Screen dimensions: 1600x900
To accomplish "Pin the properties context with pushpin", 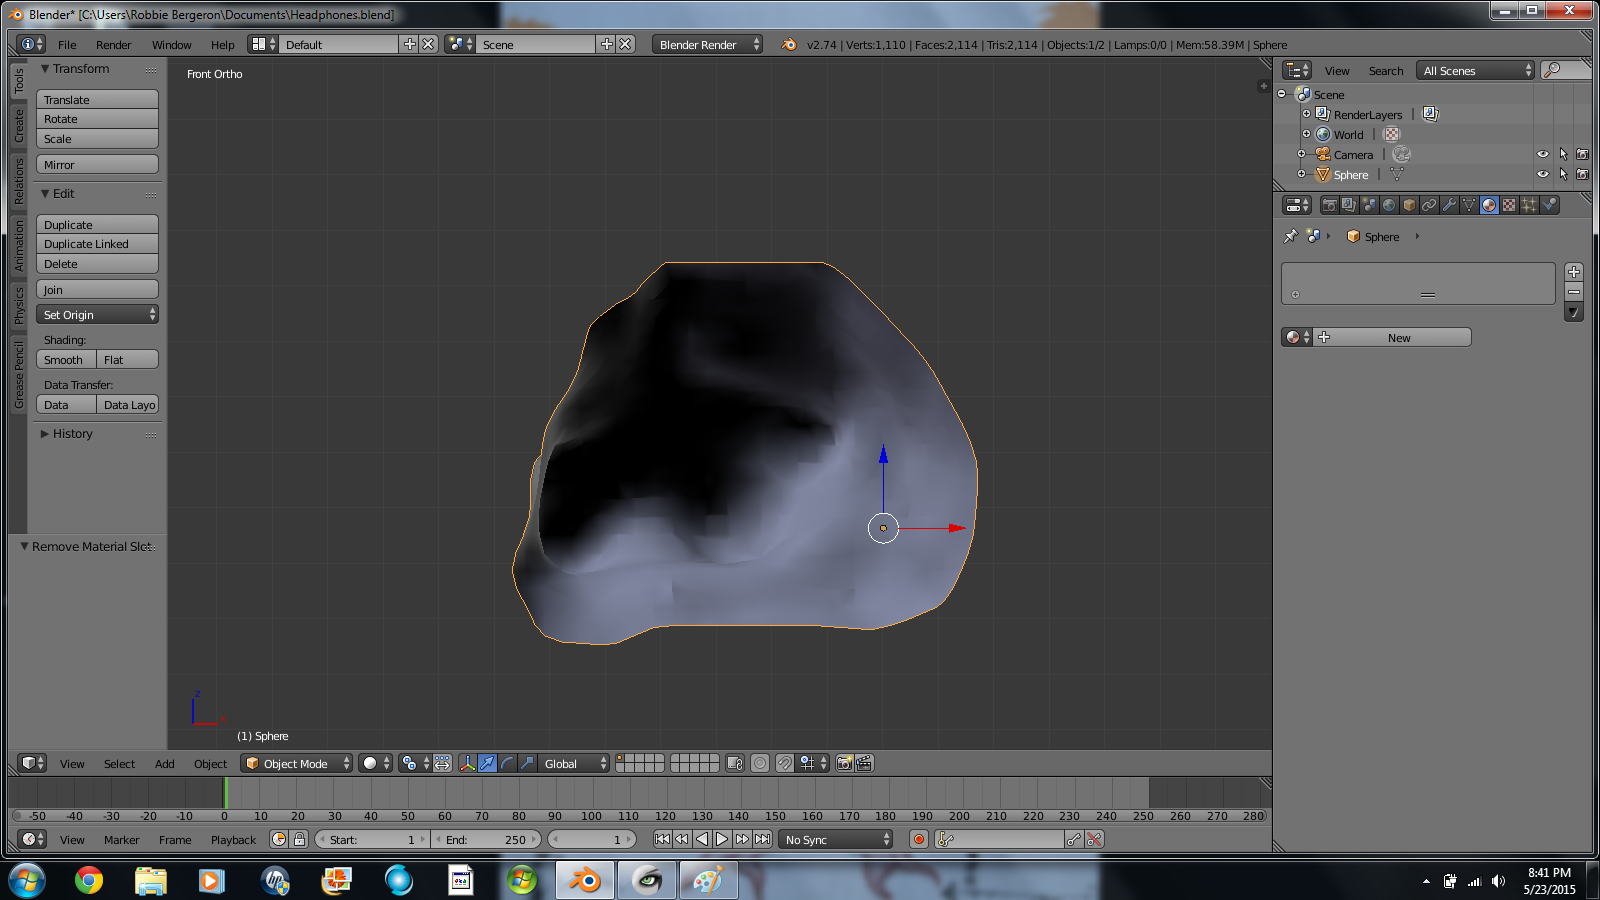I will coord(1291,237).
